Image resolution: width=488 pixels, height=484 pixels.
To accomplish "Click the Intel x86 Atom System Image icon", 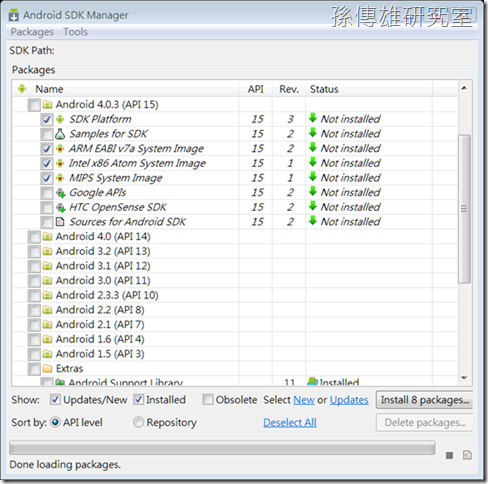I will point(60,163).
